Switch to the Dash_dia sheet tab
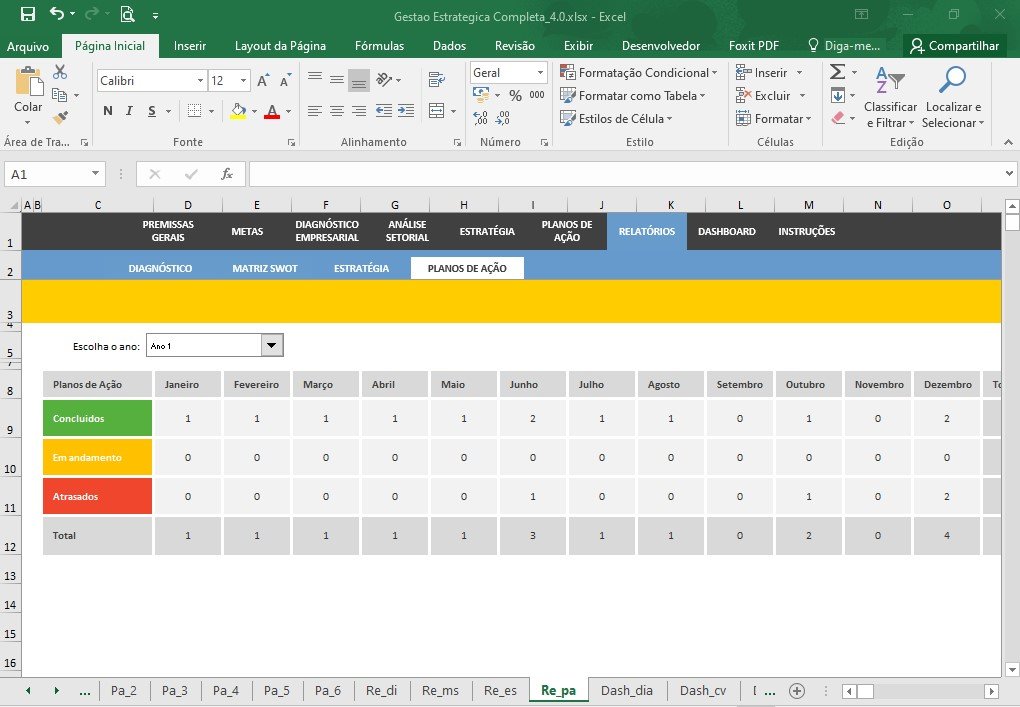This screenshot has width=1020, height=707. click(626, 690)
